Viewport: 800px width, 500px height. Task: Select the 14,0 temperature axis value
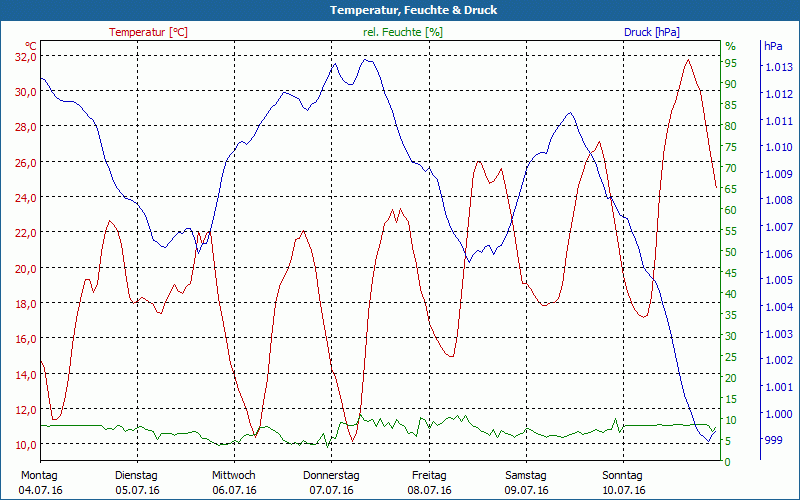26,374
